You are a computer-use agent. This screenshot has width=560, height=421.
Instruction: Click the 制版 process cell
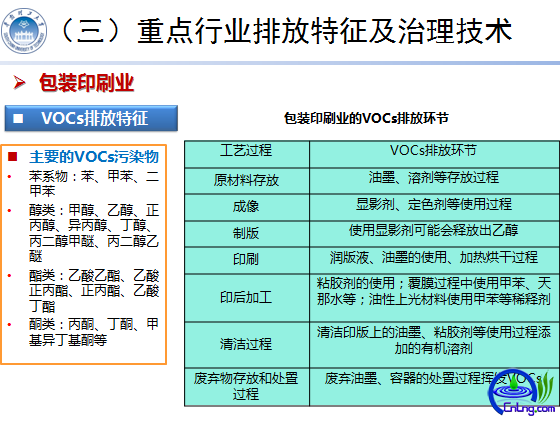point(247,234)
